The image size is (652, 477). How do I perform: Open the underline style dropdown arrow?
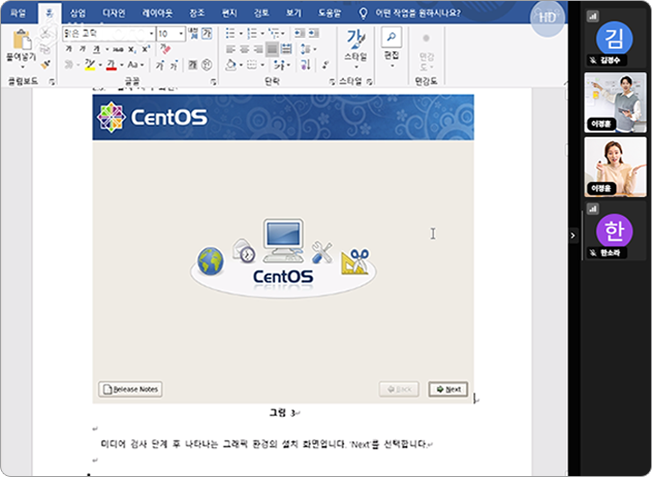pos(106,49)
